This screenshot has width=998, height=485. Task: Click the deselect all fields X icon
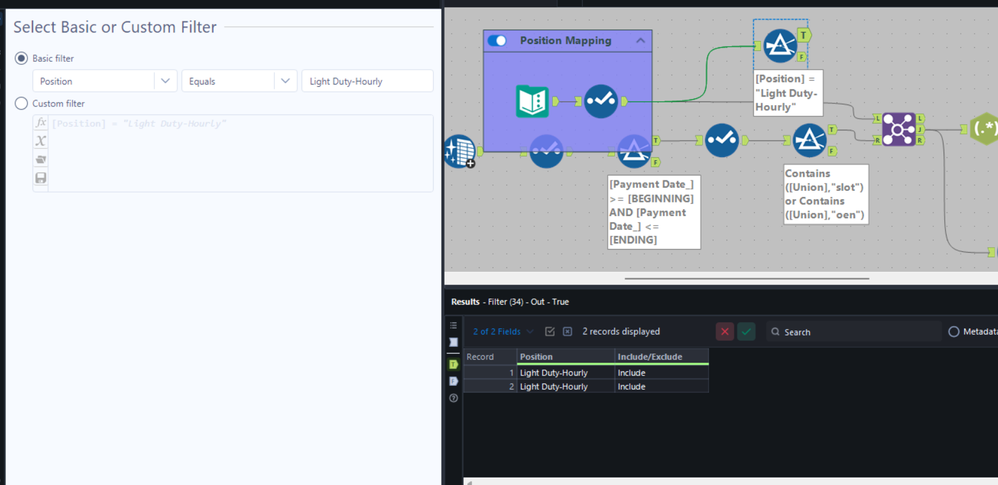click(x=568, y=332)
